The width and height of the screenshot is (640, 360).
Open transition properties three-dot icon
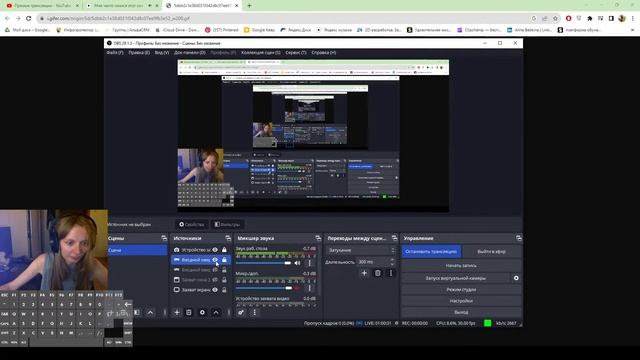pos(391,273)
